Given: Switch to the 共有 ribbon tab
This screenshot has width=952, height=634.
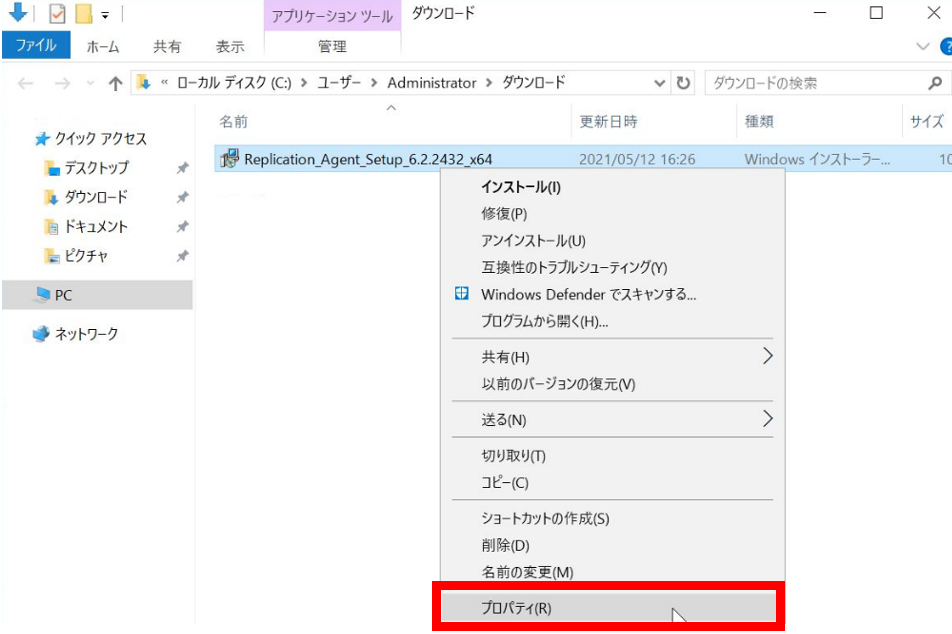Looking at the screenshot, I should pos(167,47).
